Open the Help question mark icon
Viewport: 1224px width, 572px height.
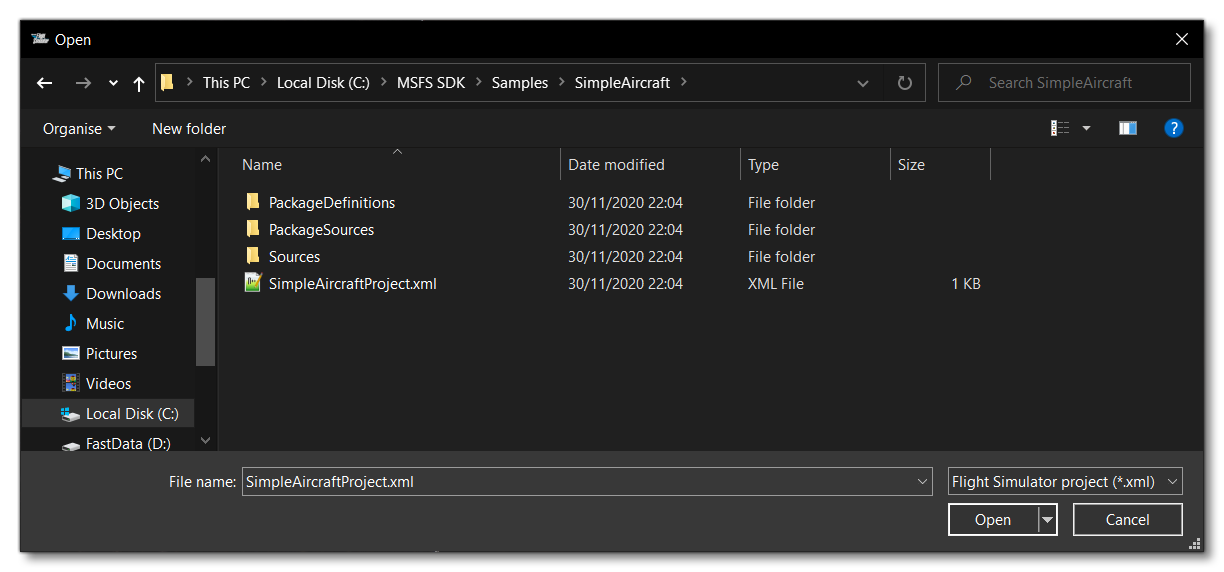click(1174, 128)
